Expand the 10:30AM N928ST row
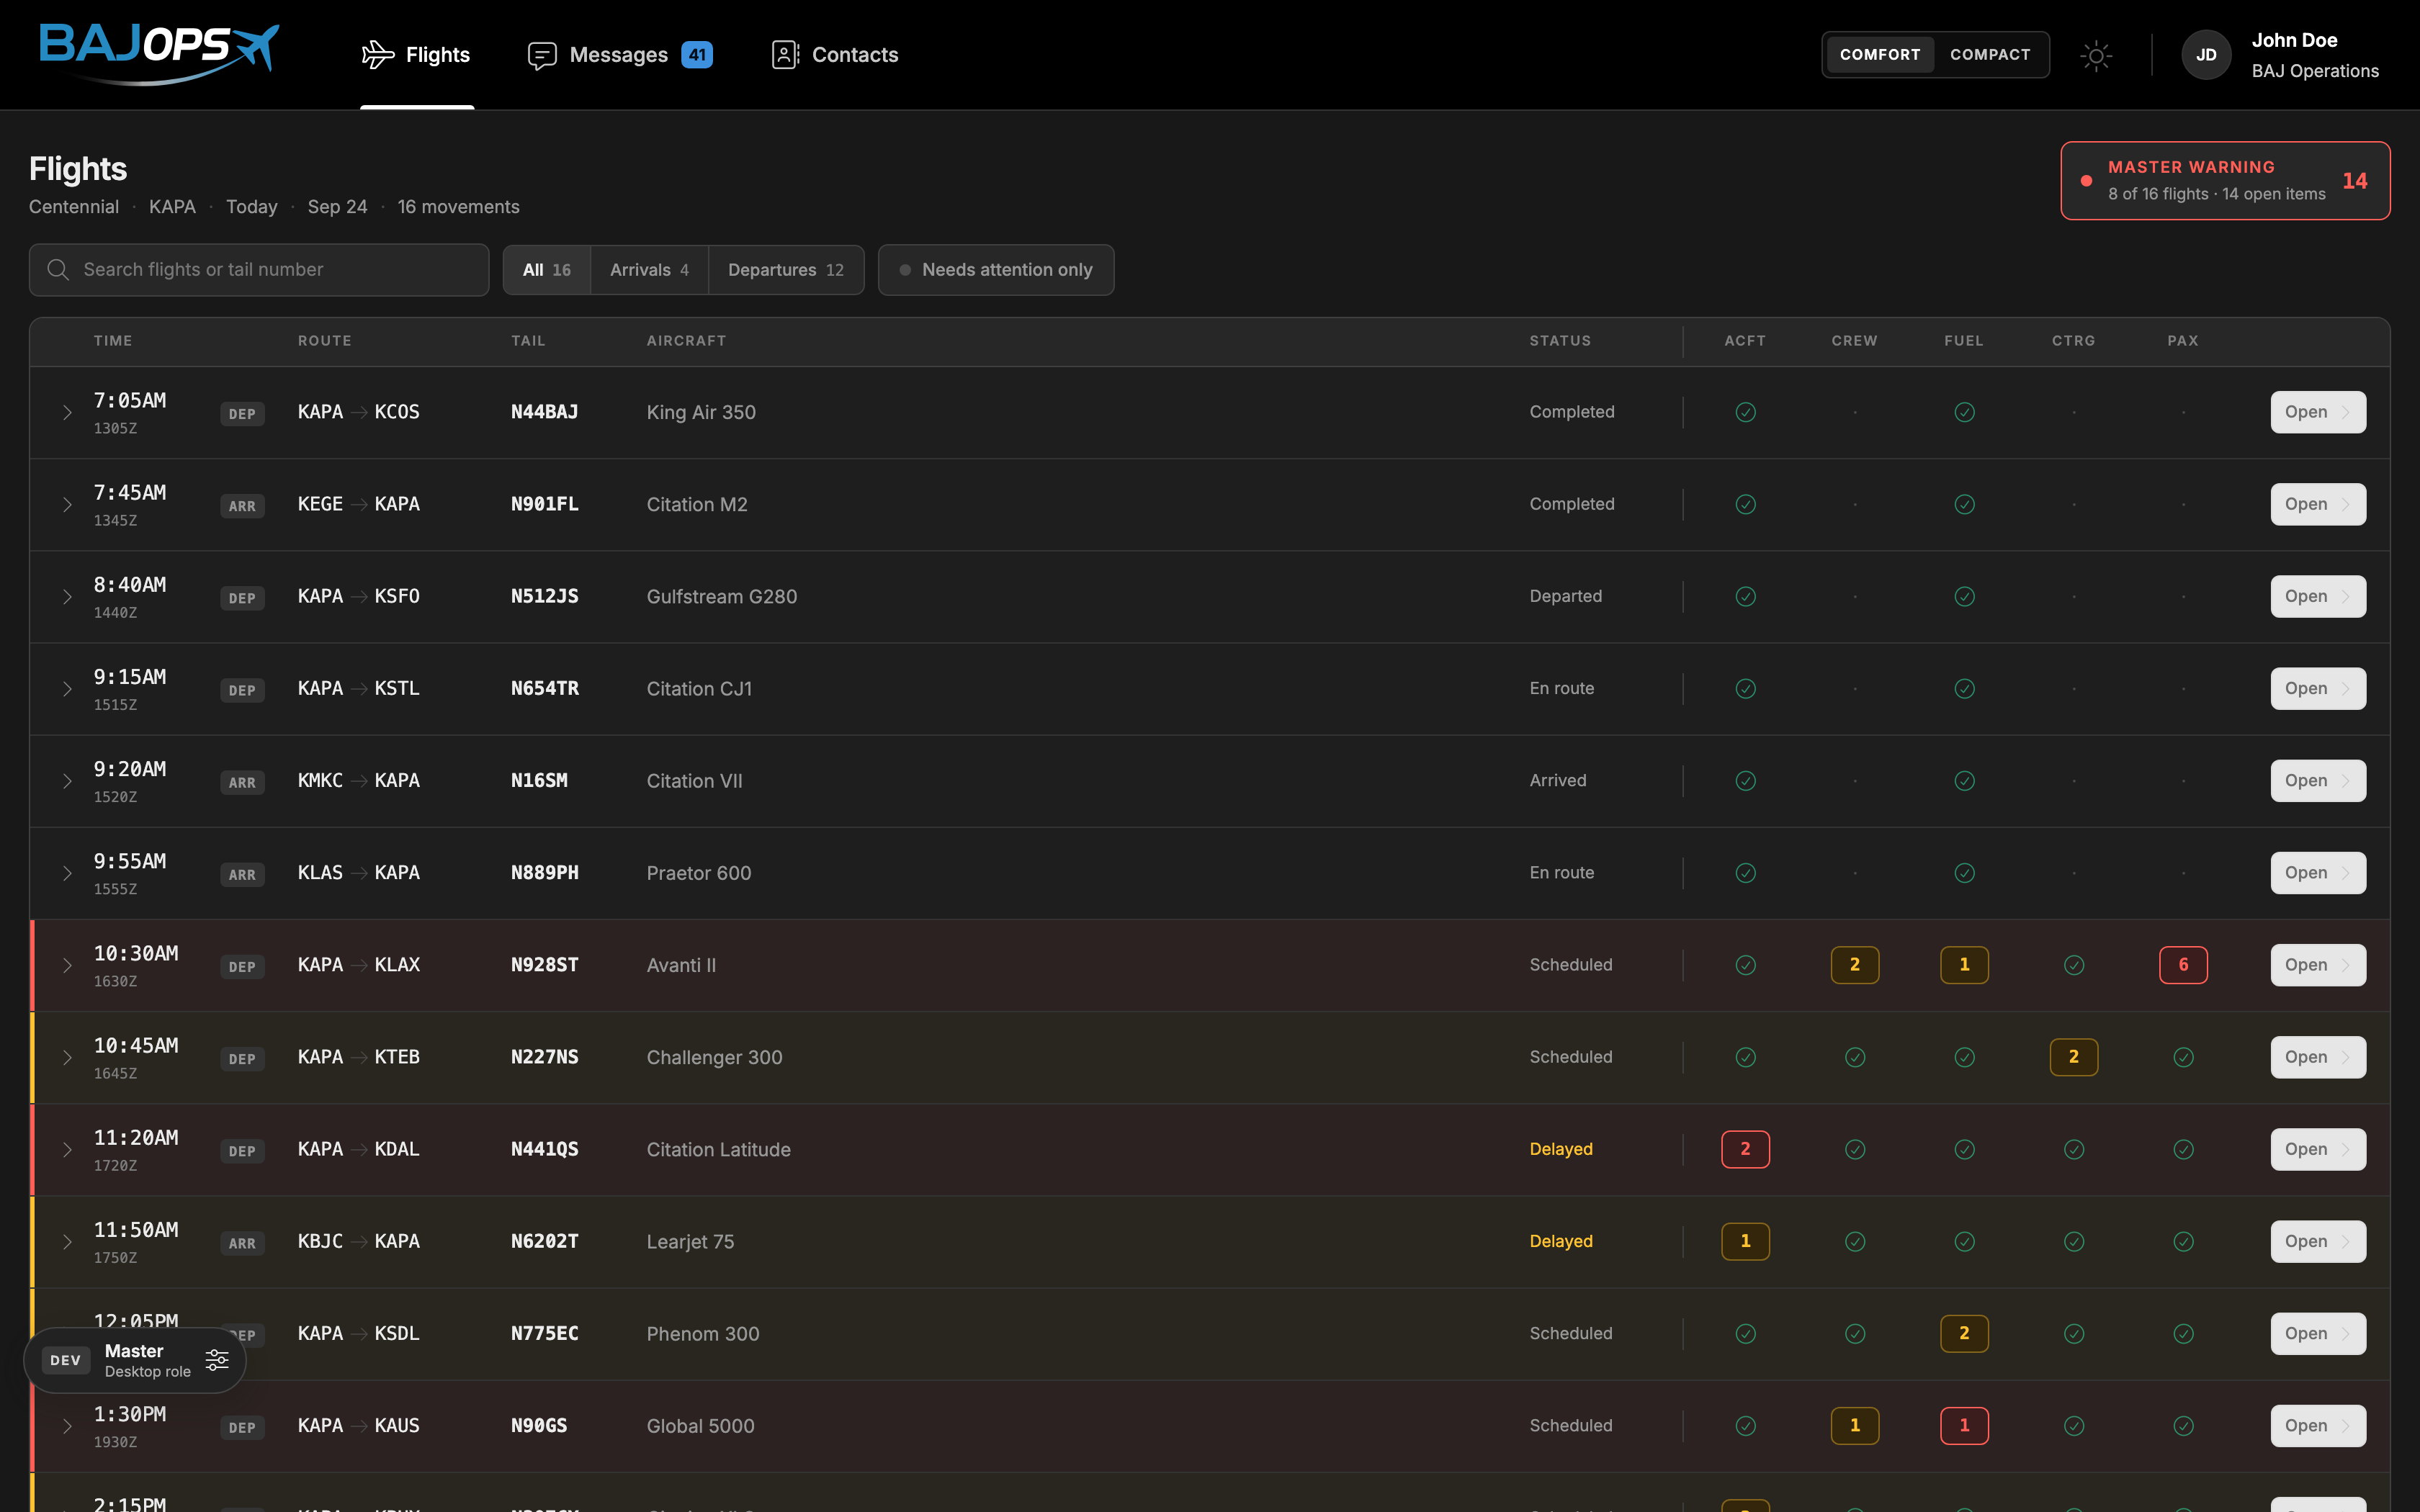2420x1512 pixels. click(67, 965)
